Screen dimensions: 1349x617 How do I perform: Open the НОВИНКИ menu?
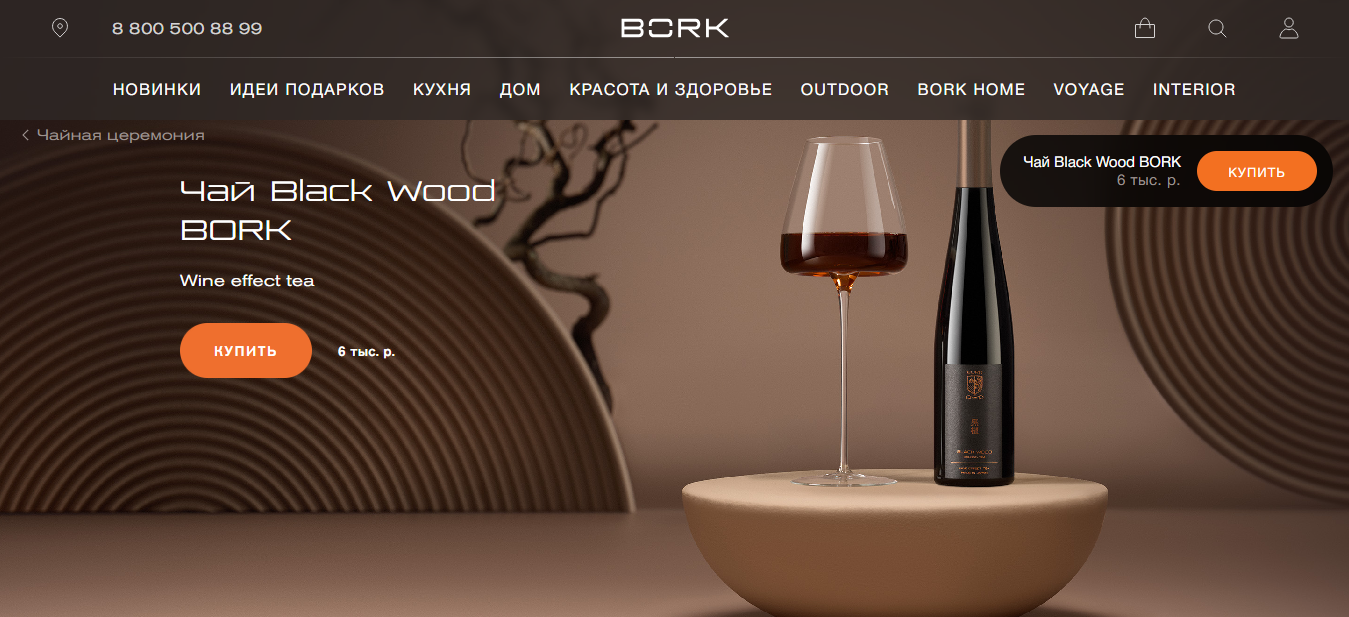[157, 89]
